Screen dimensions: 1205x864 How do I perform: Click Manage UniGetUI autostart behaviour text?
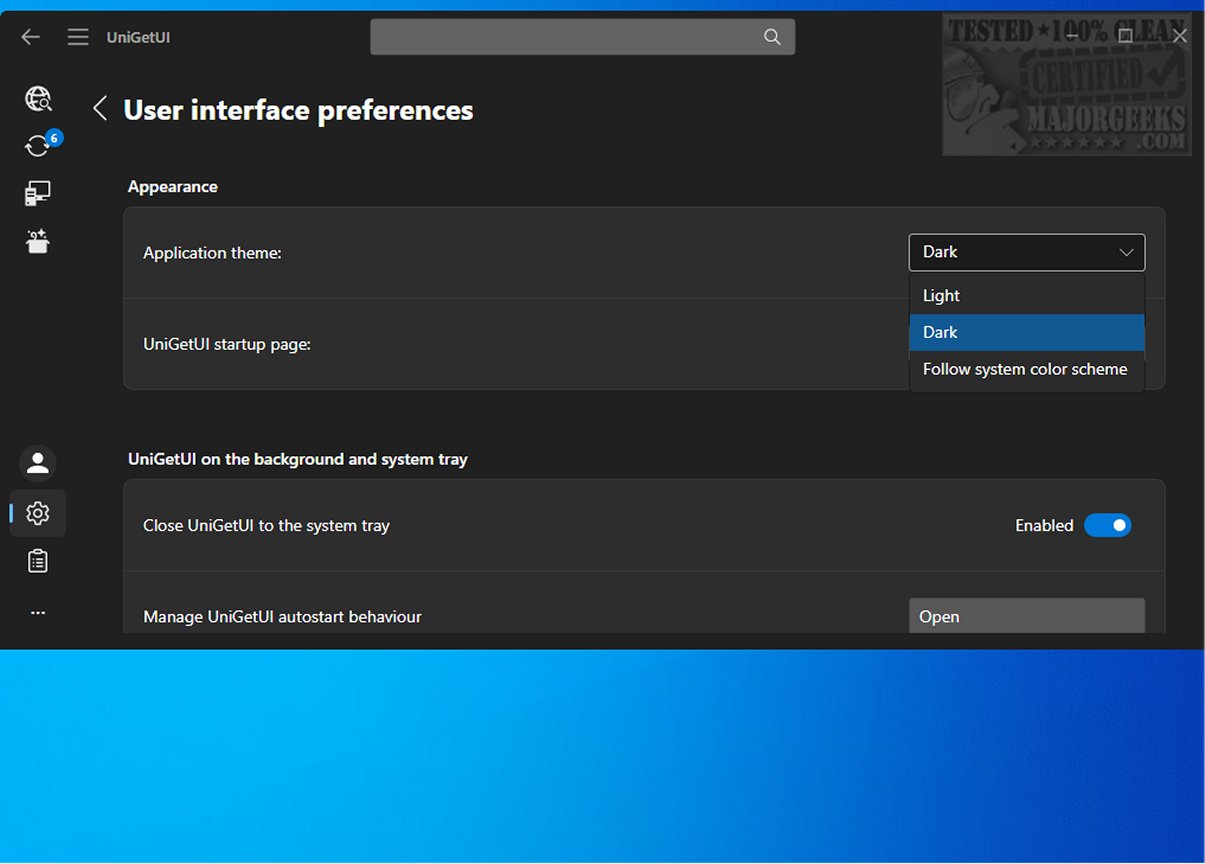[x=282, y=617]
